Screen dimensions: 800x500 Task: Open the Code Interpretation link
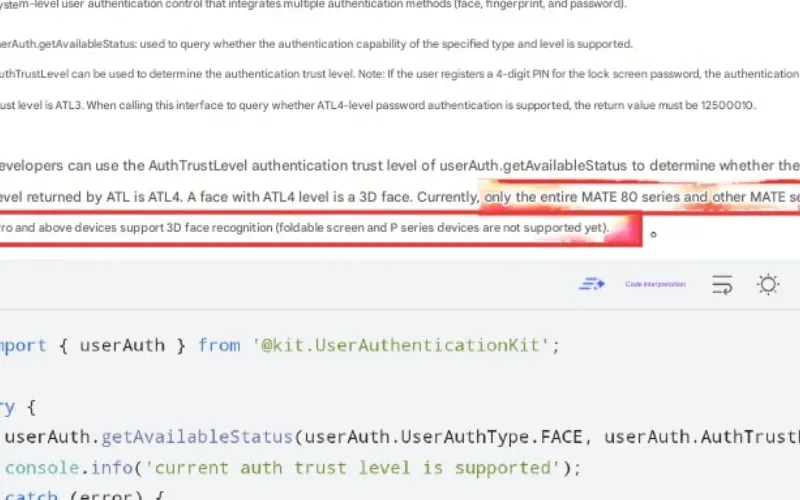click(655, 285)
